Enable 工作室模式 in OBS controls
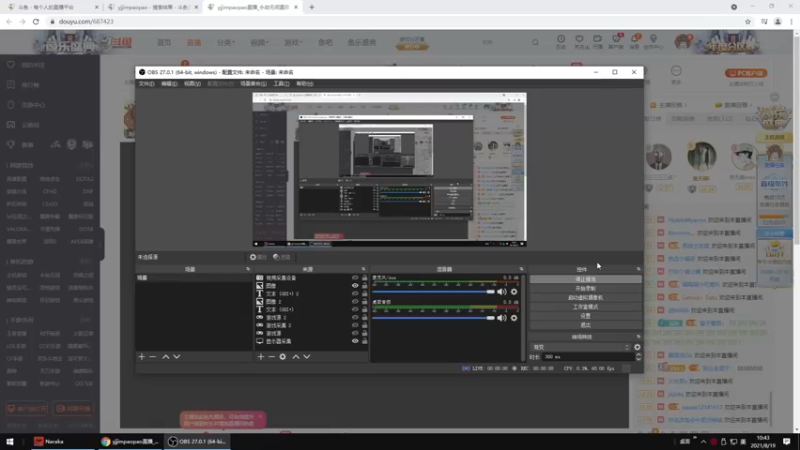The width and height of the screenshot is (800, 450). tap(585, 307)
